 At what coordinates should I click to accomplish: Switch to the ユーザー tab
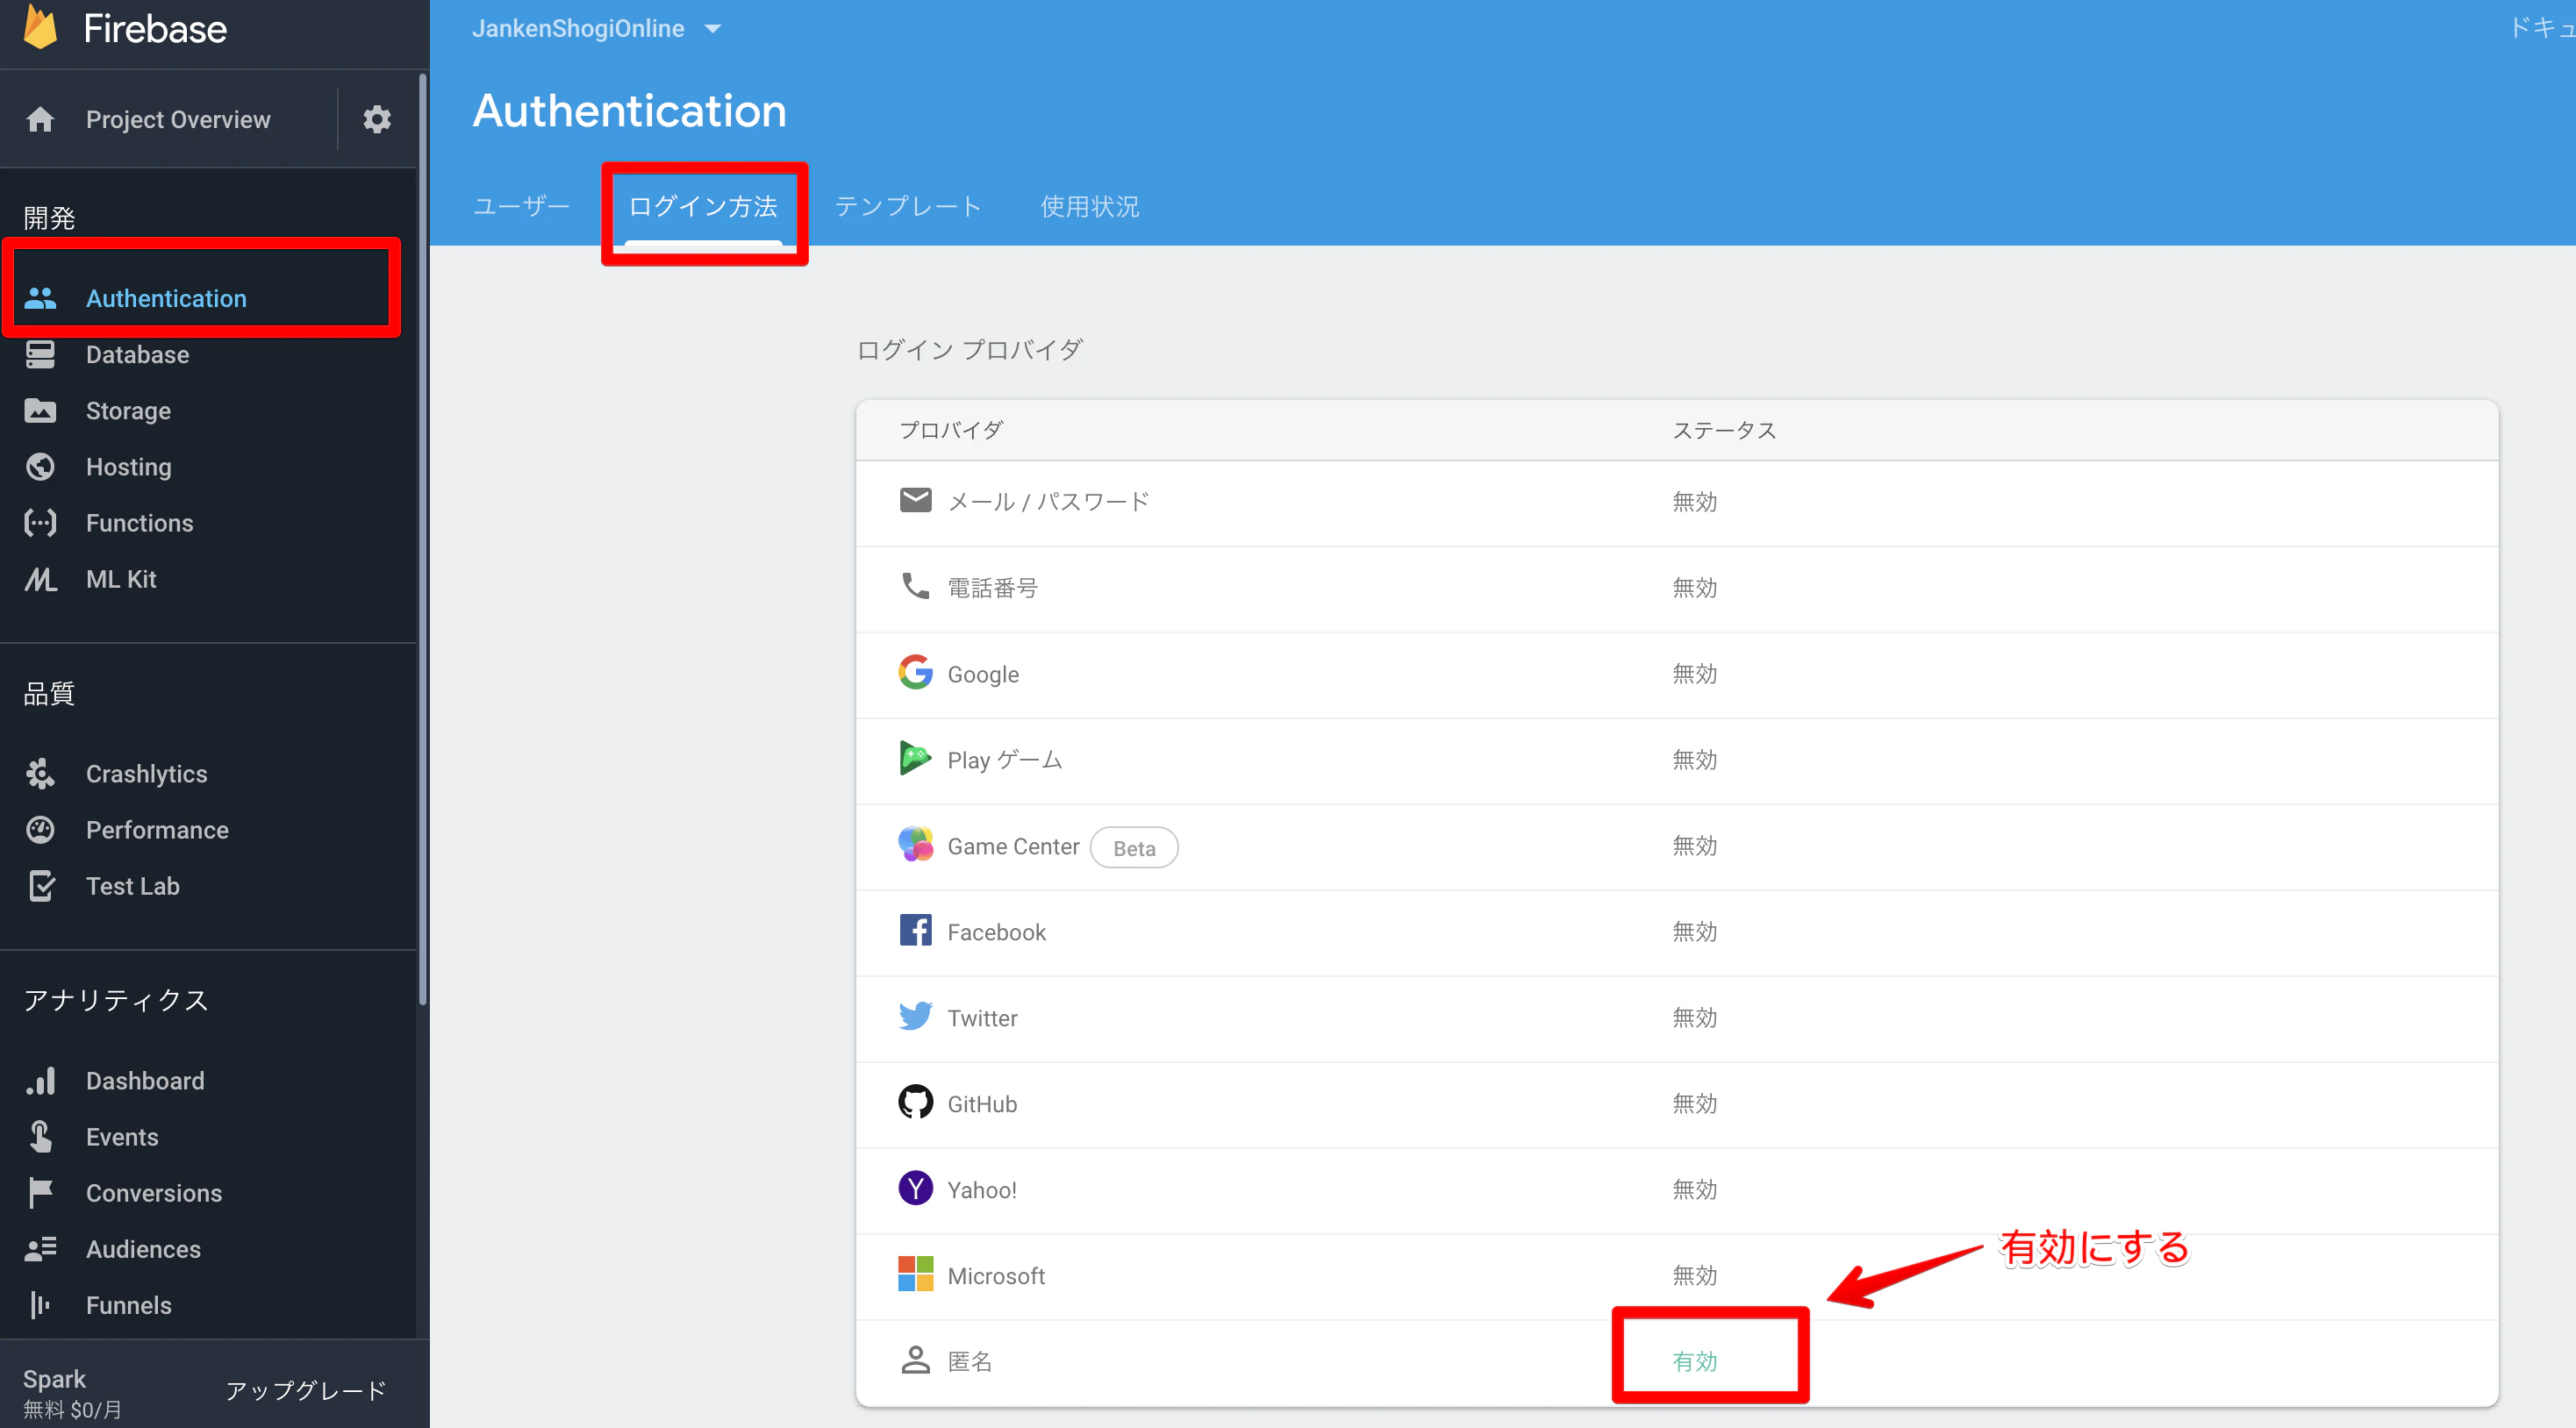coord(521,206)
